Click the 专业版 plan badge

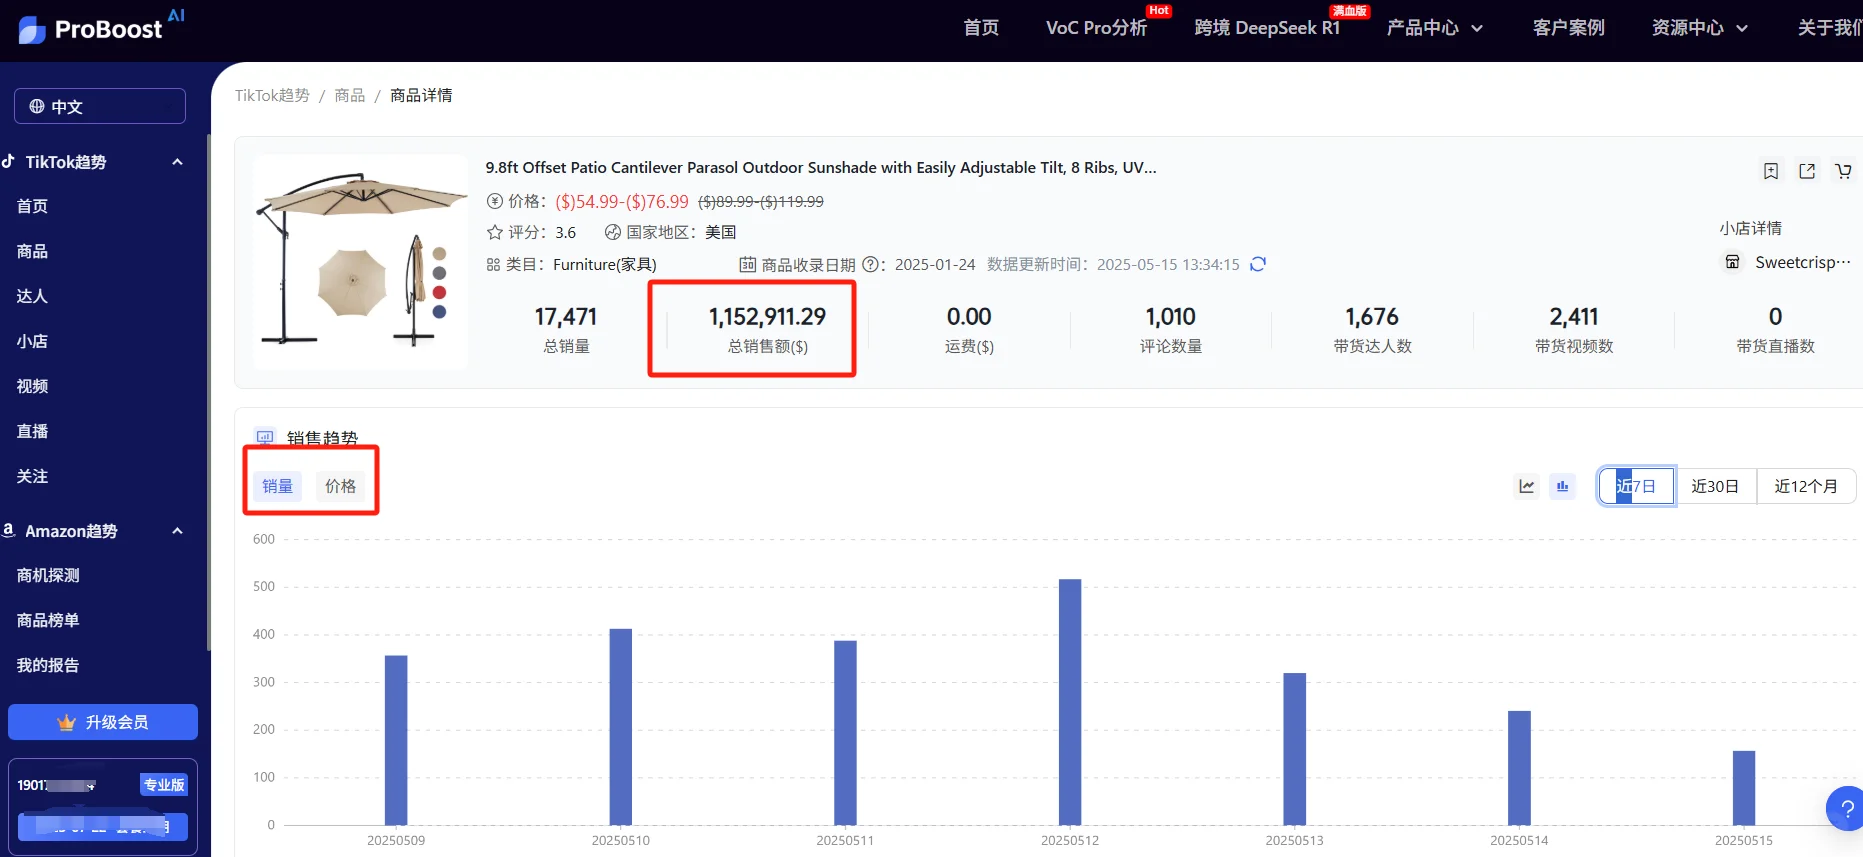click(x=164, y=785)
